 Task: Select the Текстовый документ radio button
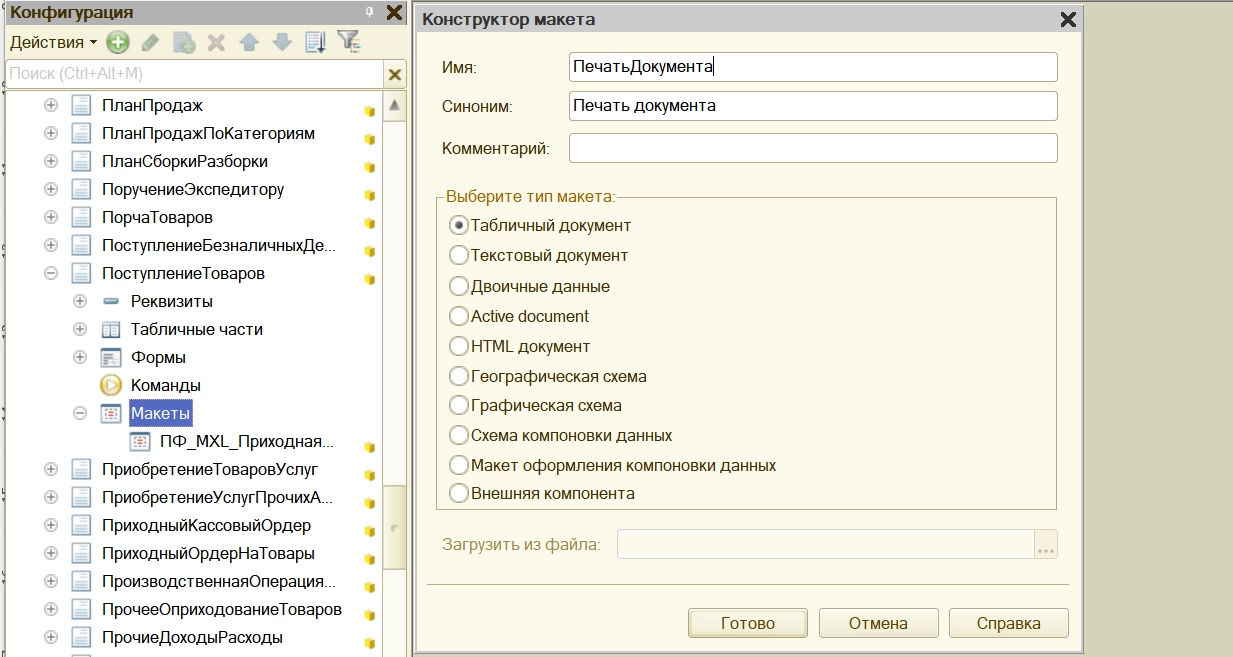pos(459,256)
